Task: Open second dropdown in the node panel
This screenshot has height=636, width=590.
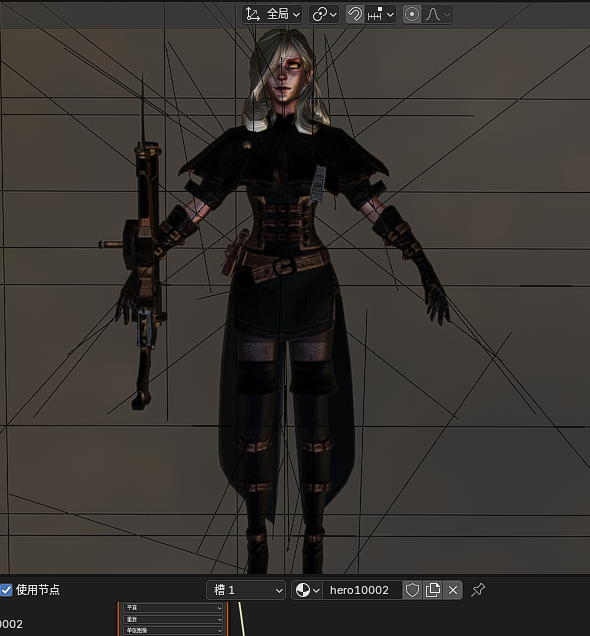Action: [x=173, y=619]
